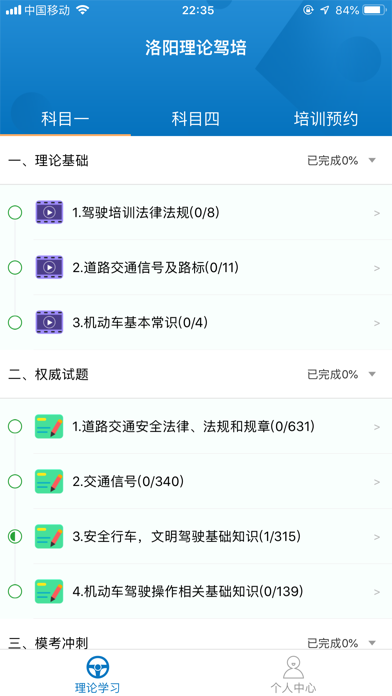
Task: Open the 个人中心 person icon
Action: 293,667
